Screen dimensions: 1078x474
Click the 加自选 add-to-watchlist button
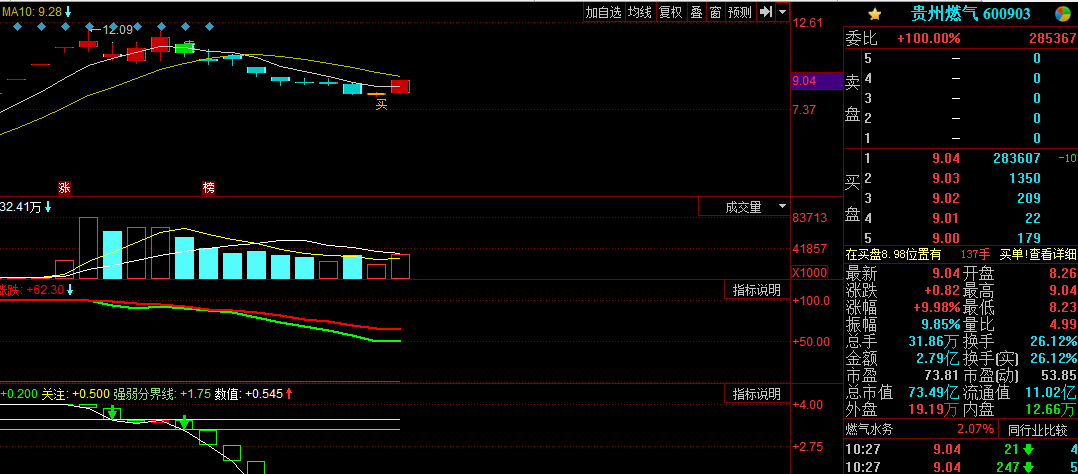pos(603,12)
